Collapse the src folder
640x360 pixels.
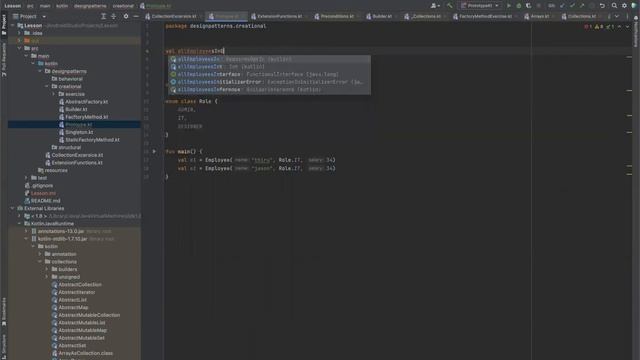(20, 48)
